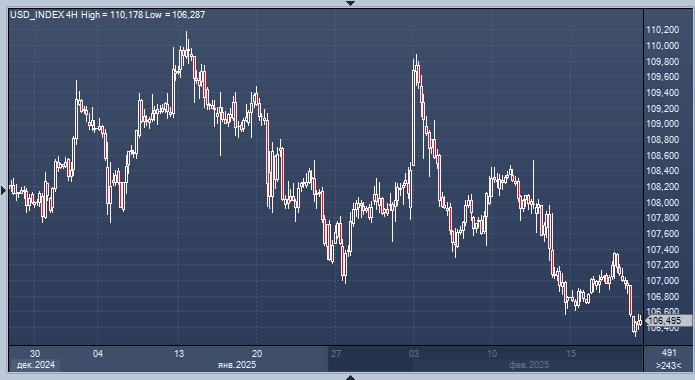Click the 108,000 price axis level
The width and height of the screenshot is (695, 380).
[663, 203]
